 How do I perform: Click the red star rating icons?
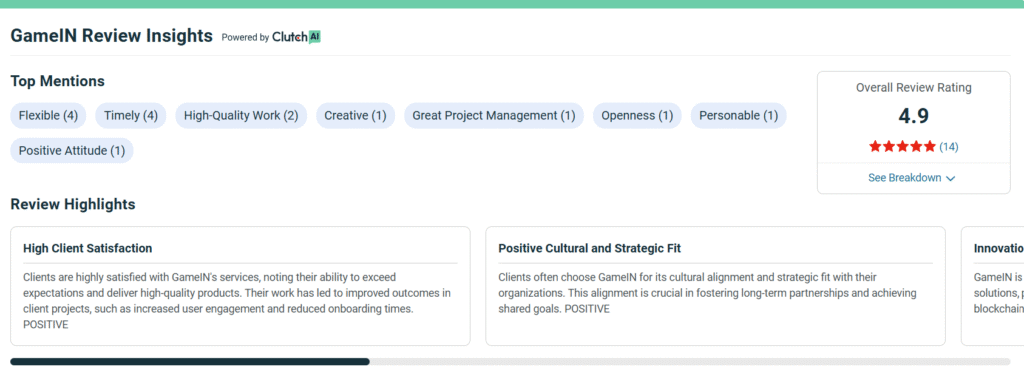903,147
